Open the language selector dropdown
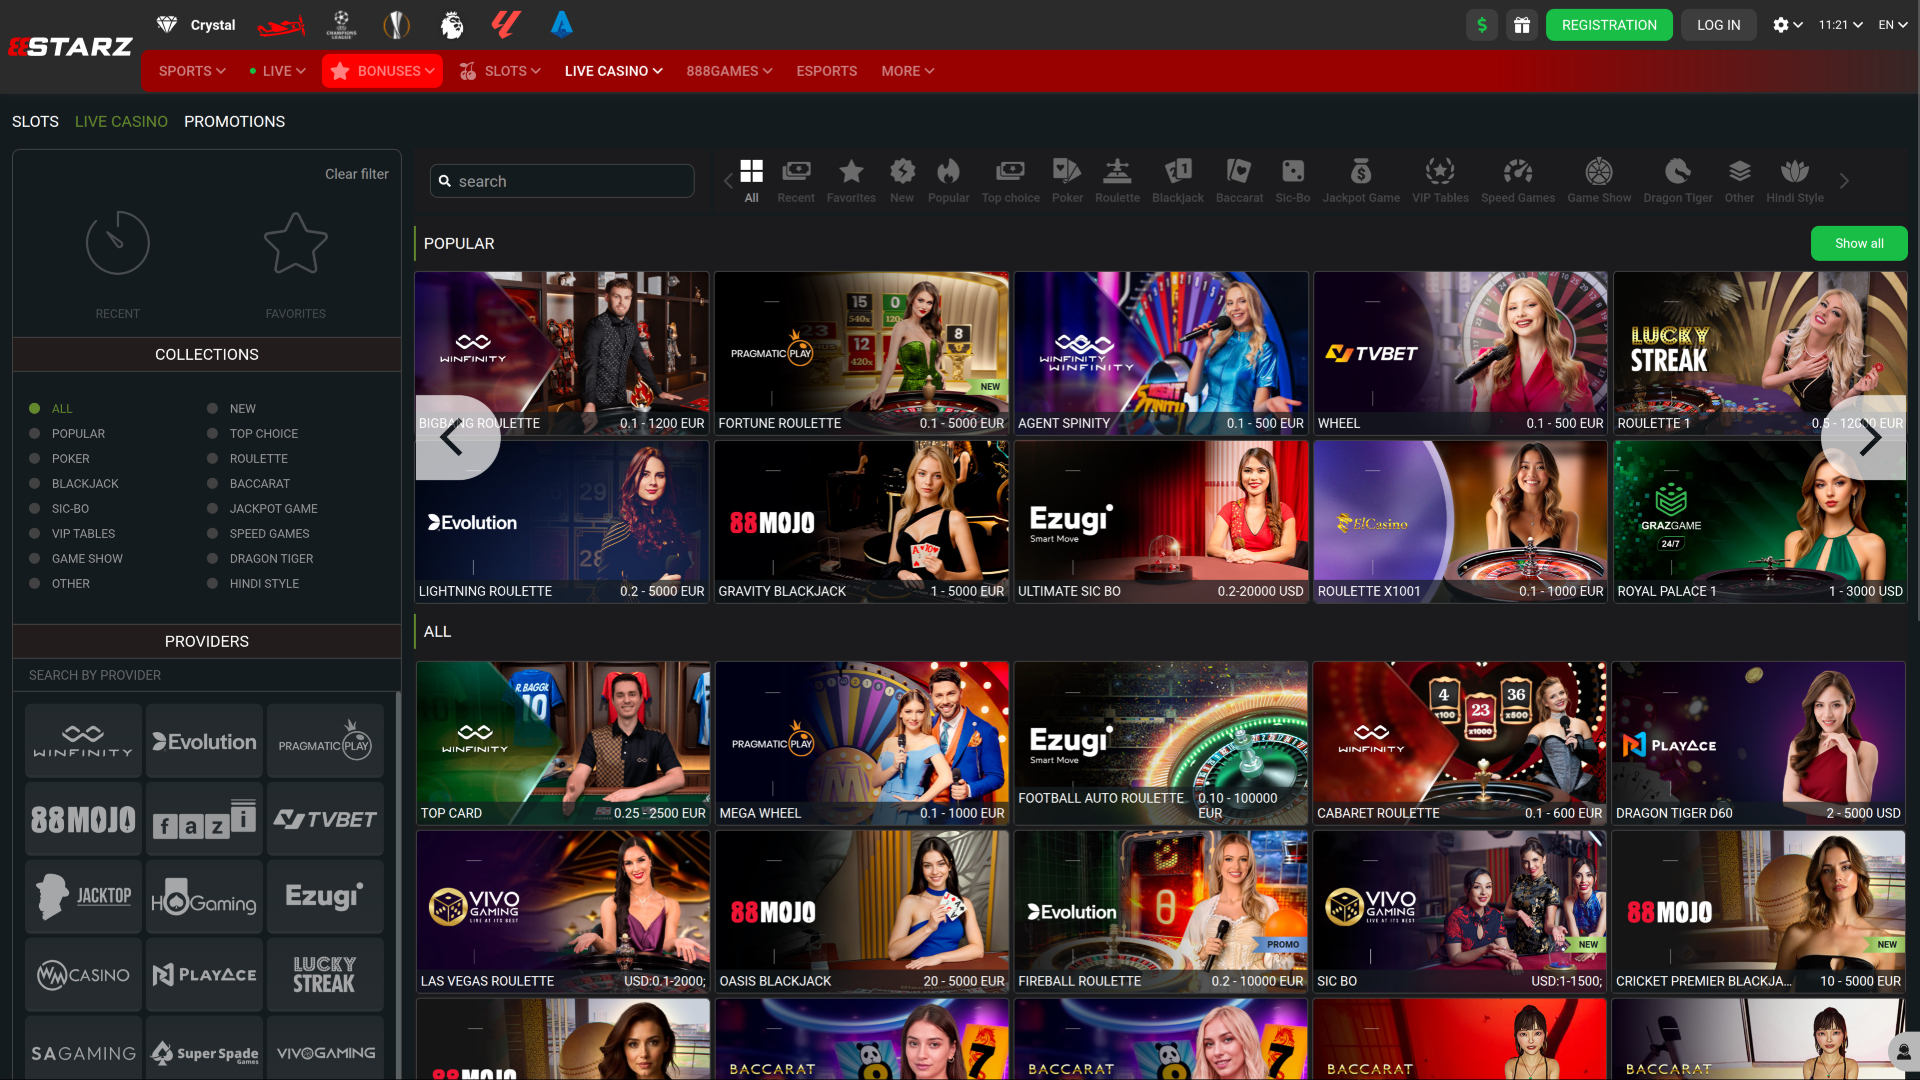 tap(1892, 24)
